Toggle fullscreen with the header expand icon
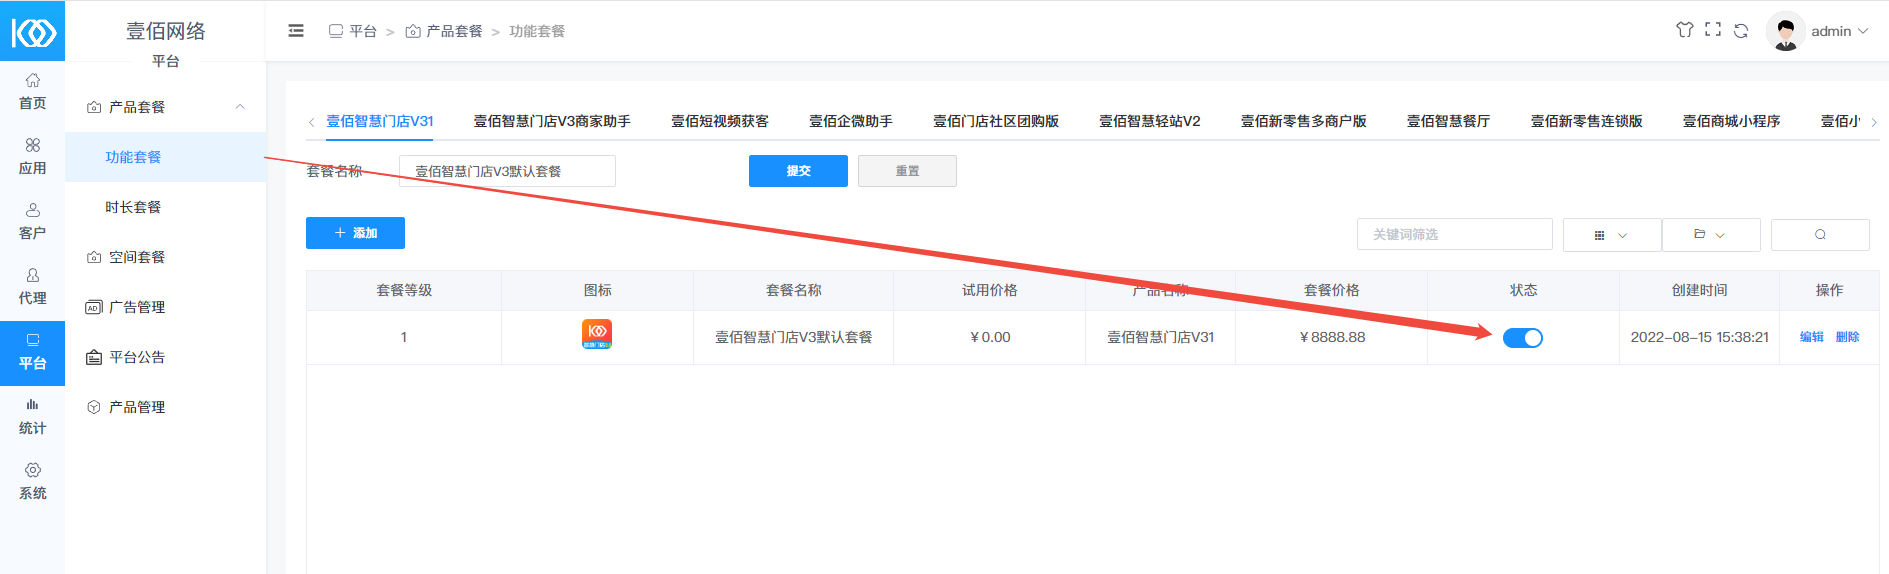 pos(1713,30)
